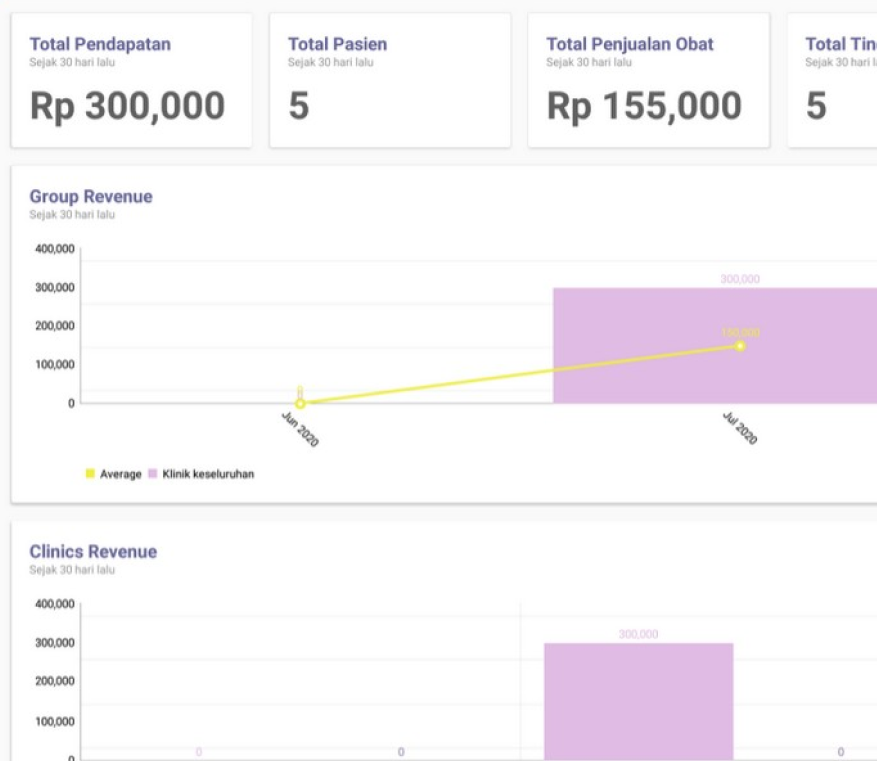Click the Jun 2020 x-axis label

[x=300, y=429]
